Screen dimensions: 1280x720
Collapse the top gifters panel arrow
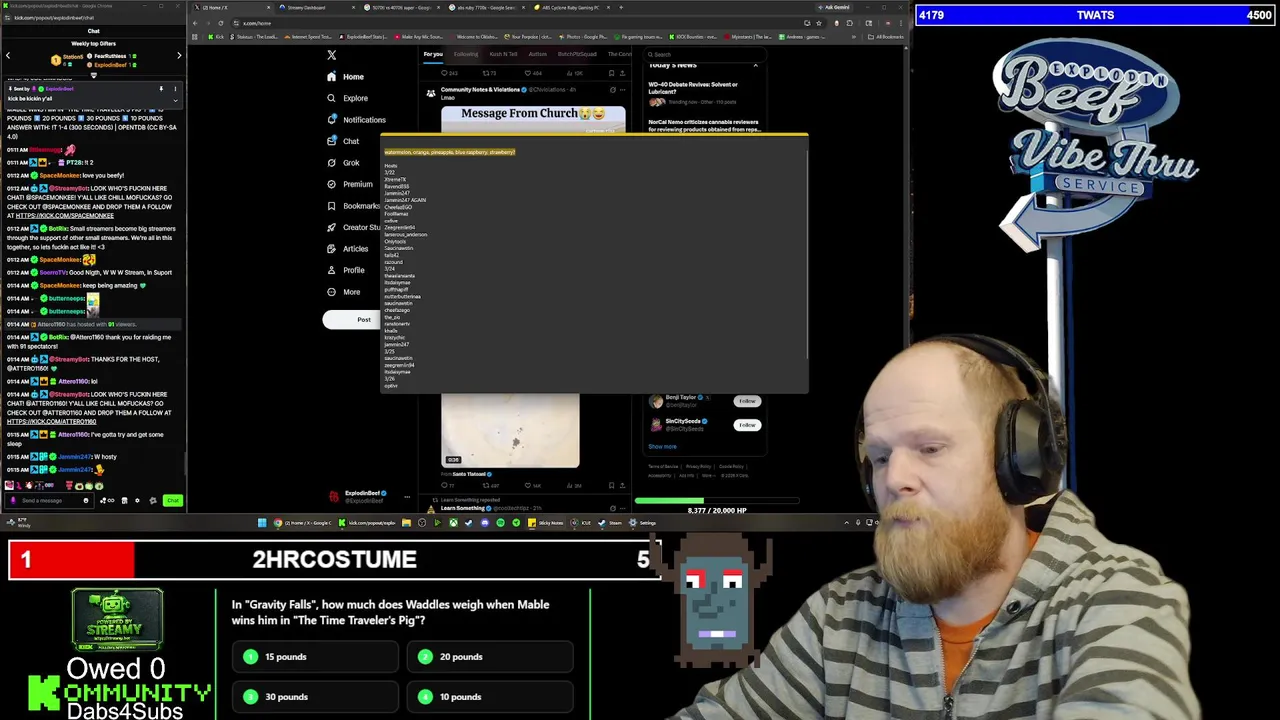(x=93, y=75)
